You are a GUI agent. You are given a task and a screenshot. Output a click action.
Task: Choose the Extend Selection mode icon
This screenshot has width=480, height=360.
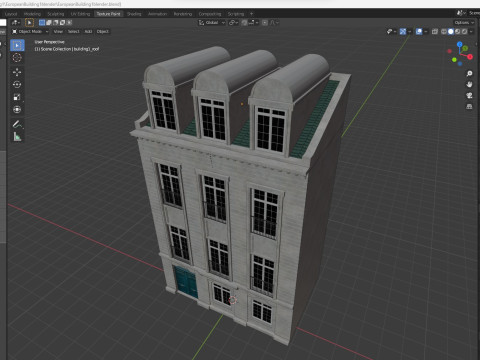49,23
